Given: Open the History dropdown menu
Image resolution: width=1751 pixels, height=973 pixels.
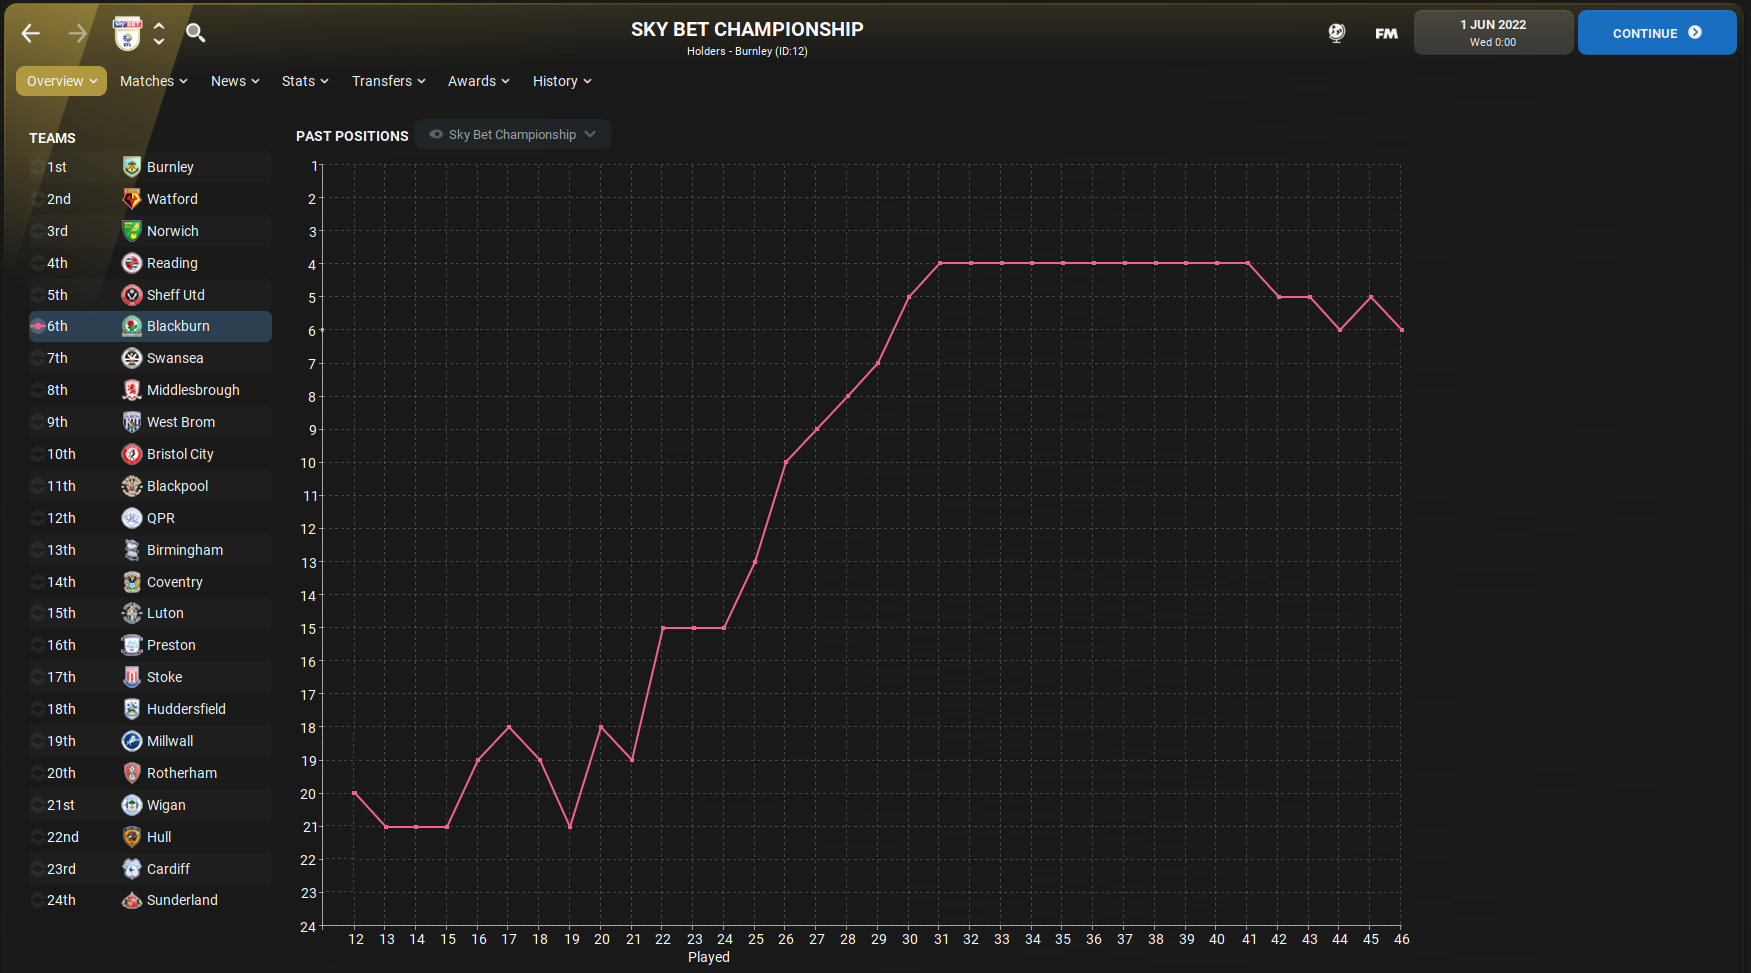Looking at the screenshot, I should 562,81.
